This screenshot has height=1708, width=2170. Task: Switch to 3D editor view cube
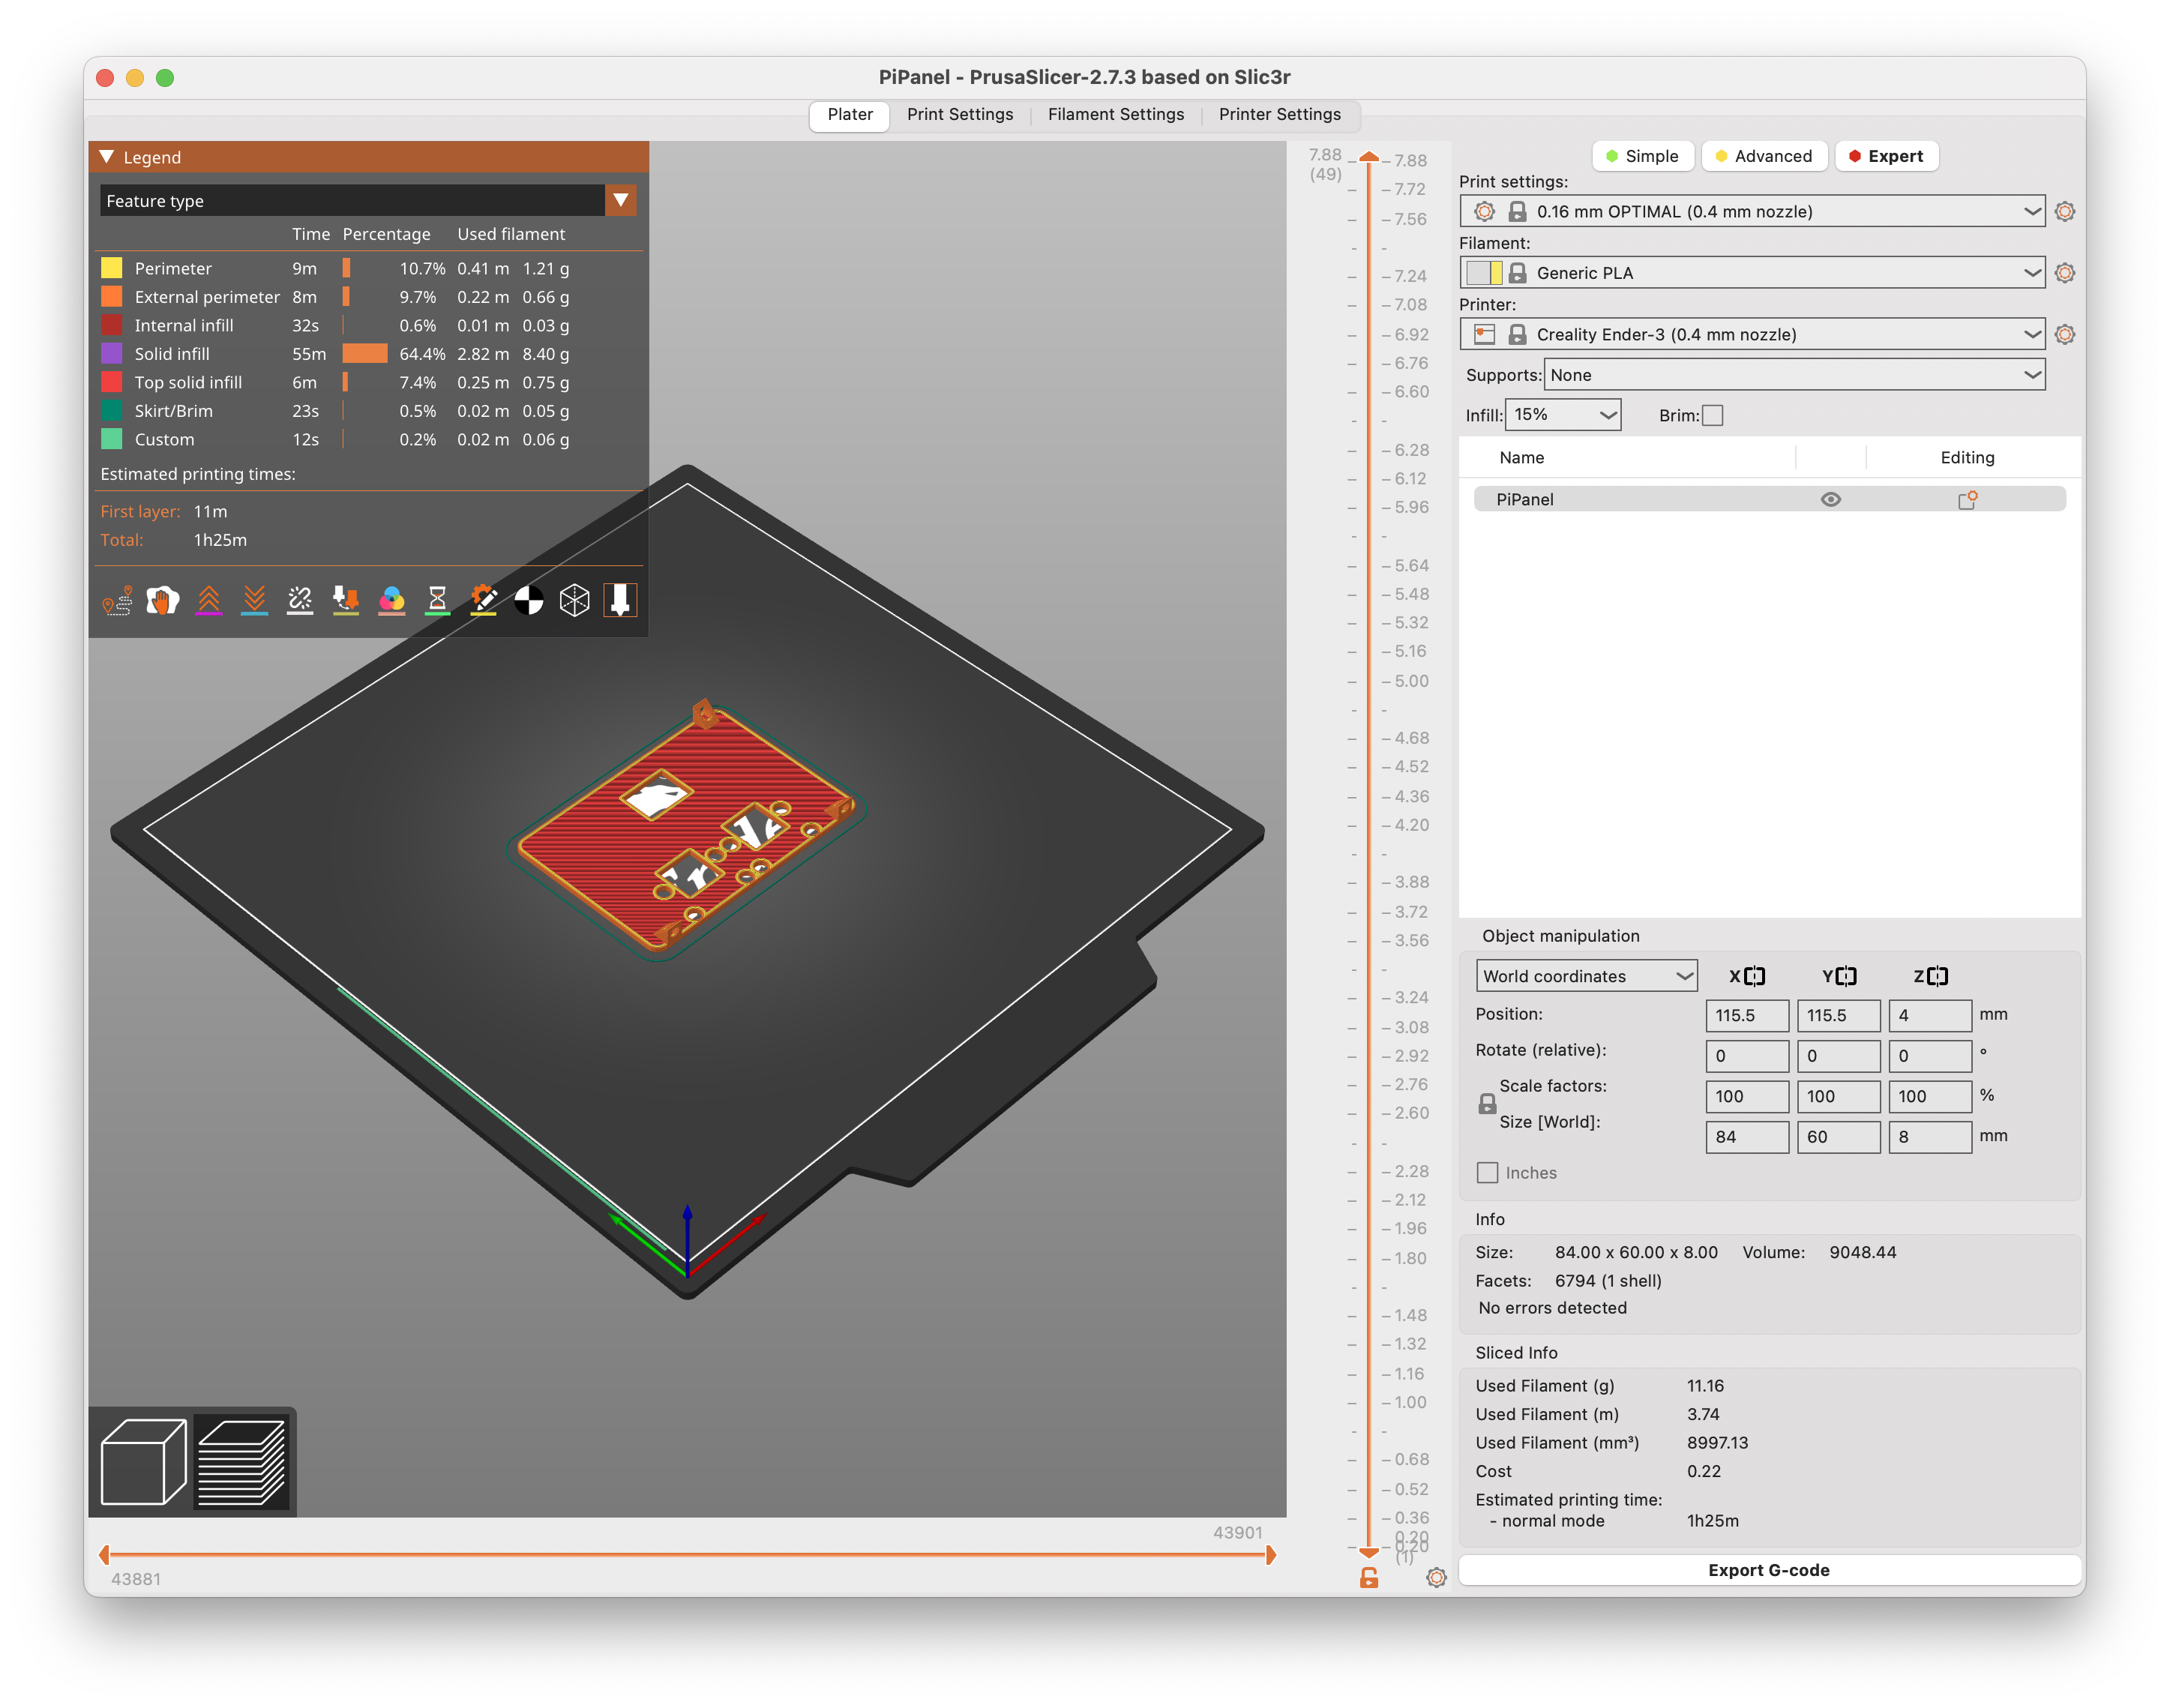pyautogui.click(x=144, y=1461)
